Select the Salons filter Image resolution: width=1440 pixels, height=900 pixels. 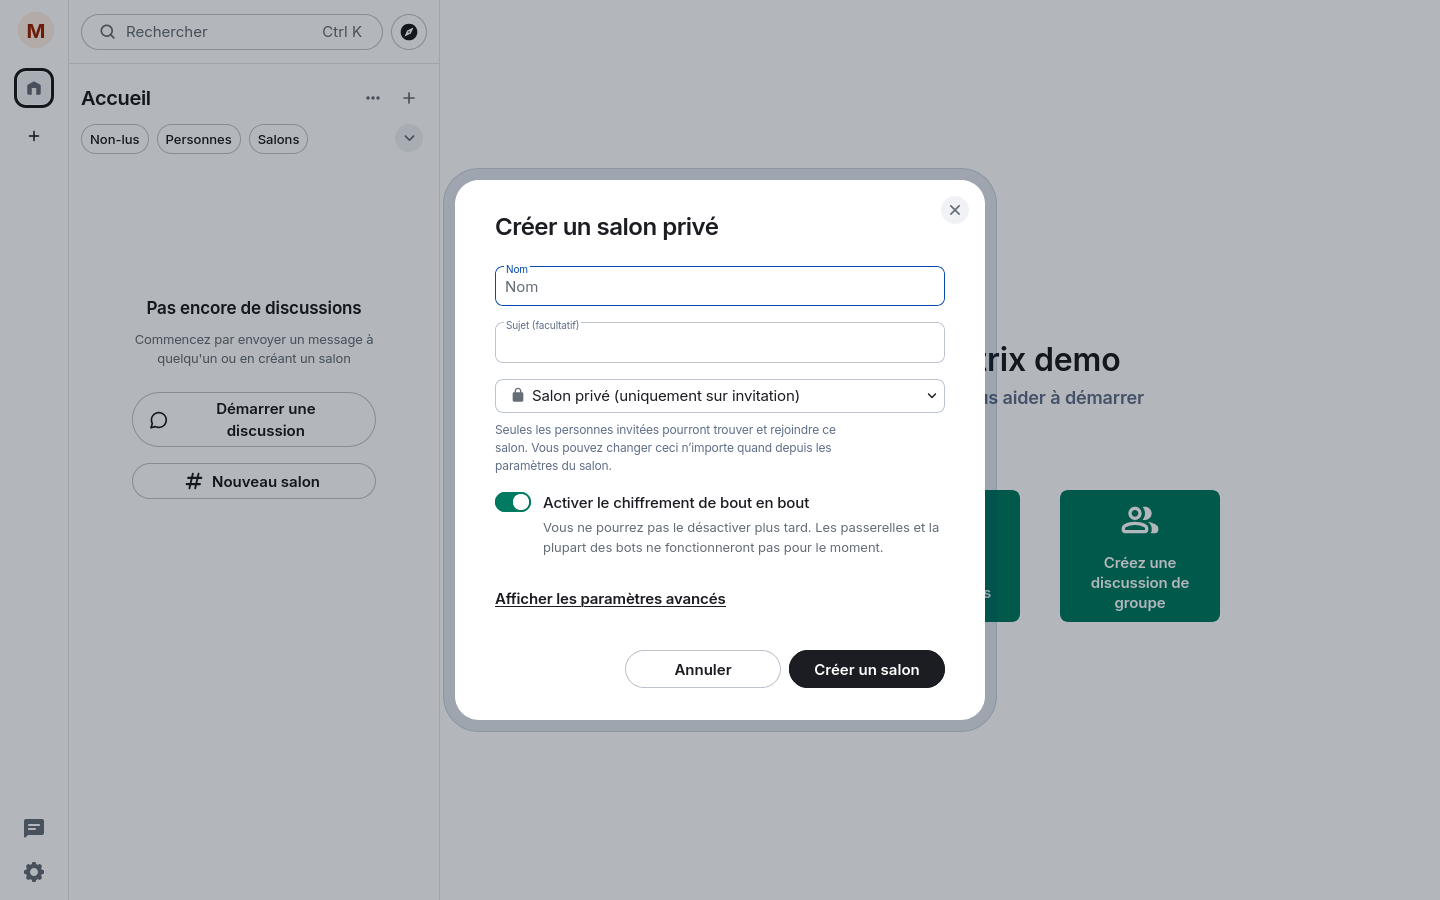[278, 139]
